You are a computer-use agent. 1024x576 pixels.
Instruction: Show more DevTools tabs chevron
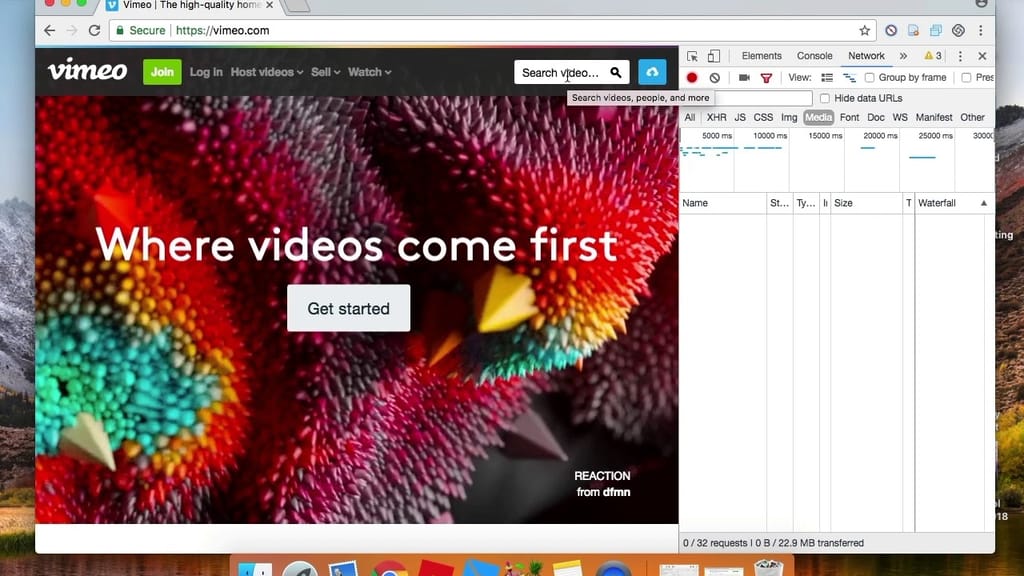click(x=903, y=56)
